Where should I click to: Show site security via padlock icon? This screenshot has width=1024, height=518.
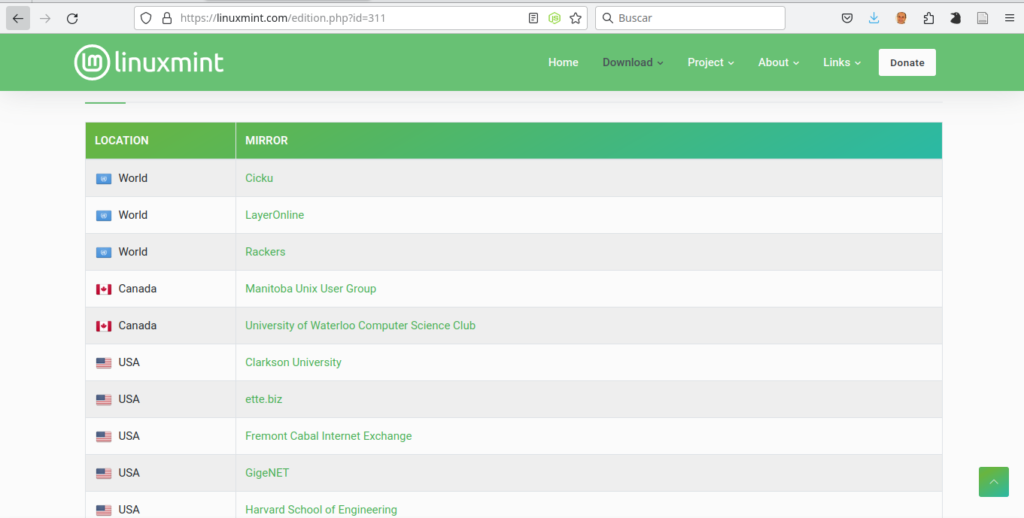point(167,18)
